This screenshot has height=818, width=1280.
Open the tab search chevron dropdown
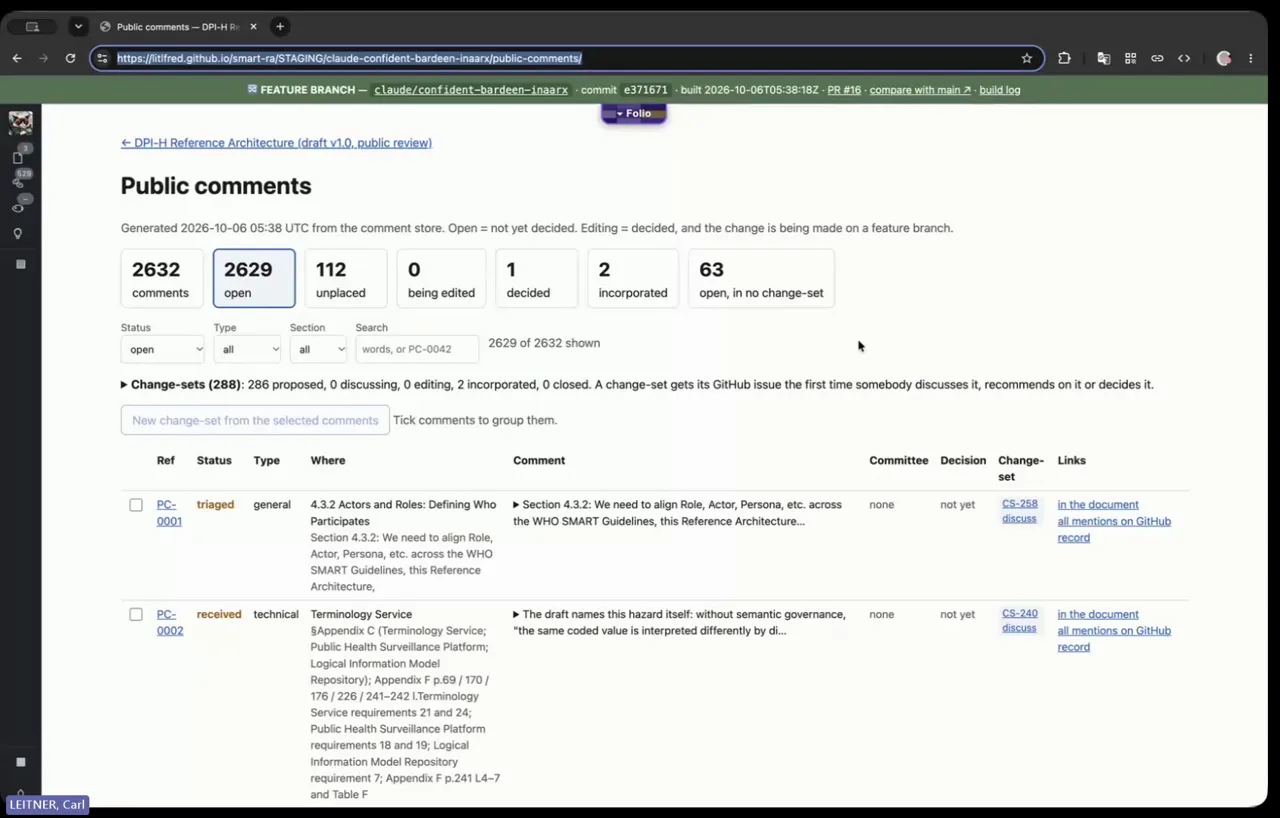[78, 27]
